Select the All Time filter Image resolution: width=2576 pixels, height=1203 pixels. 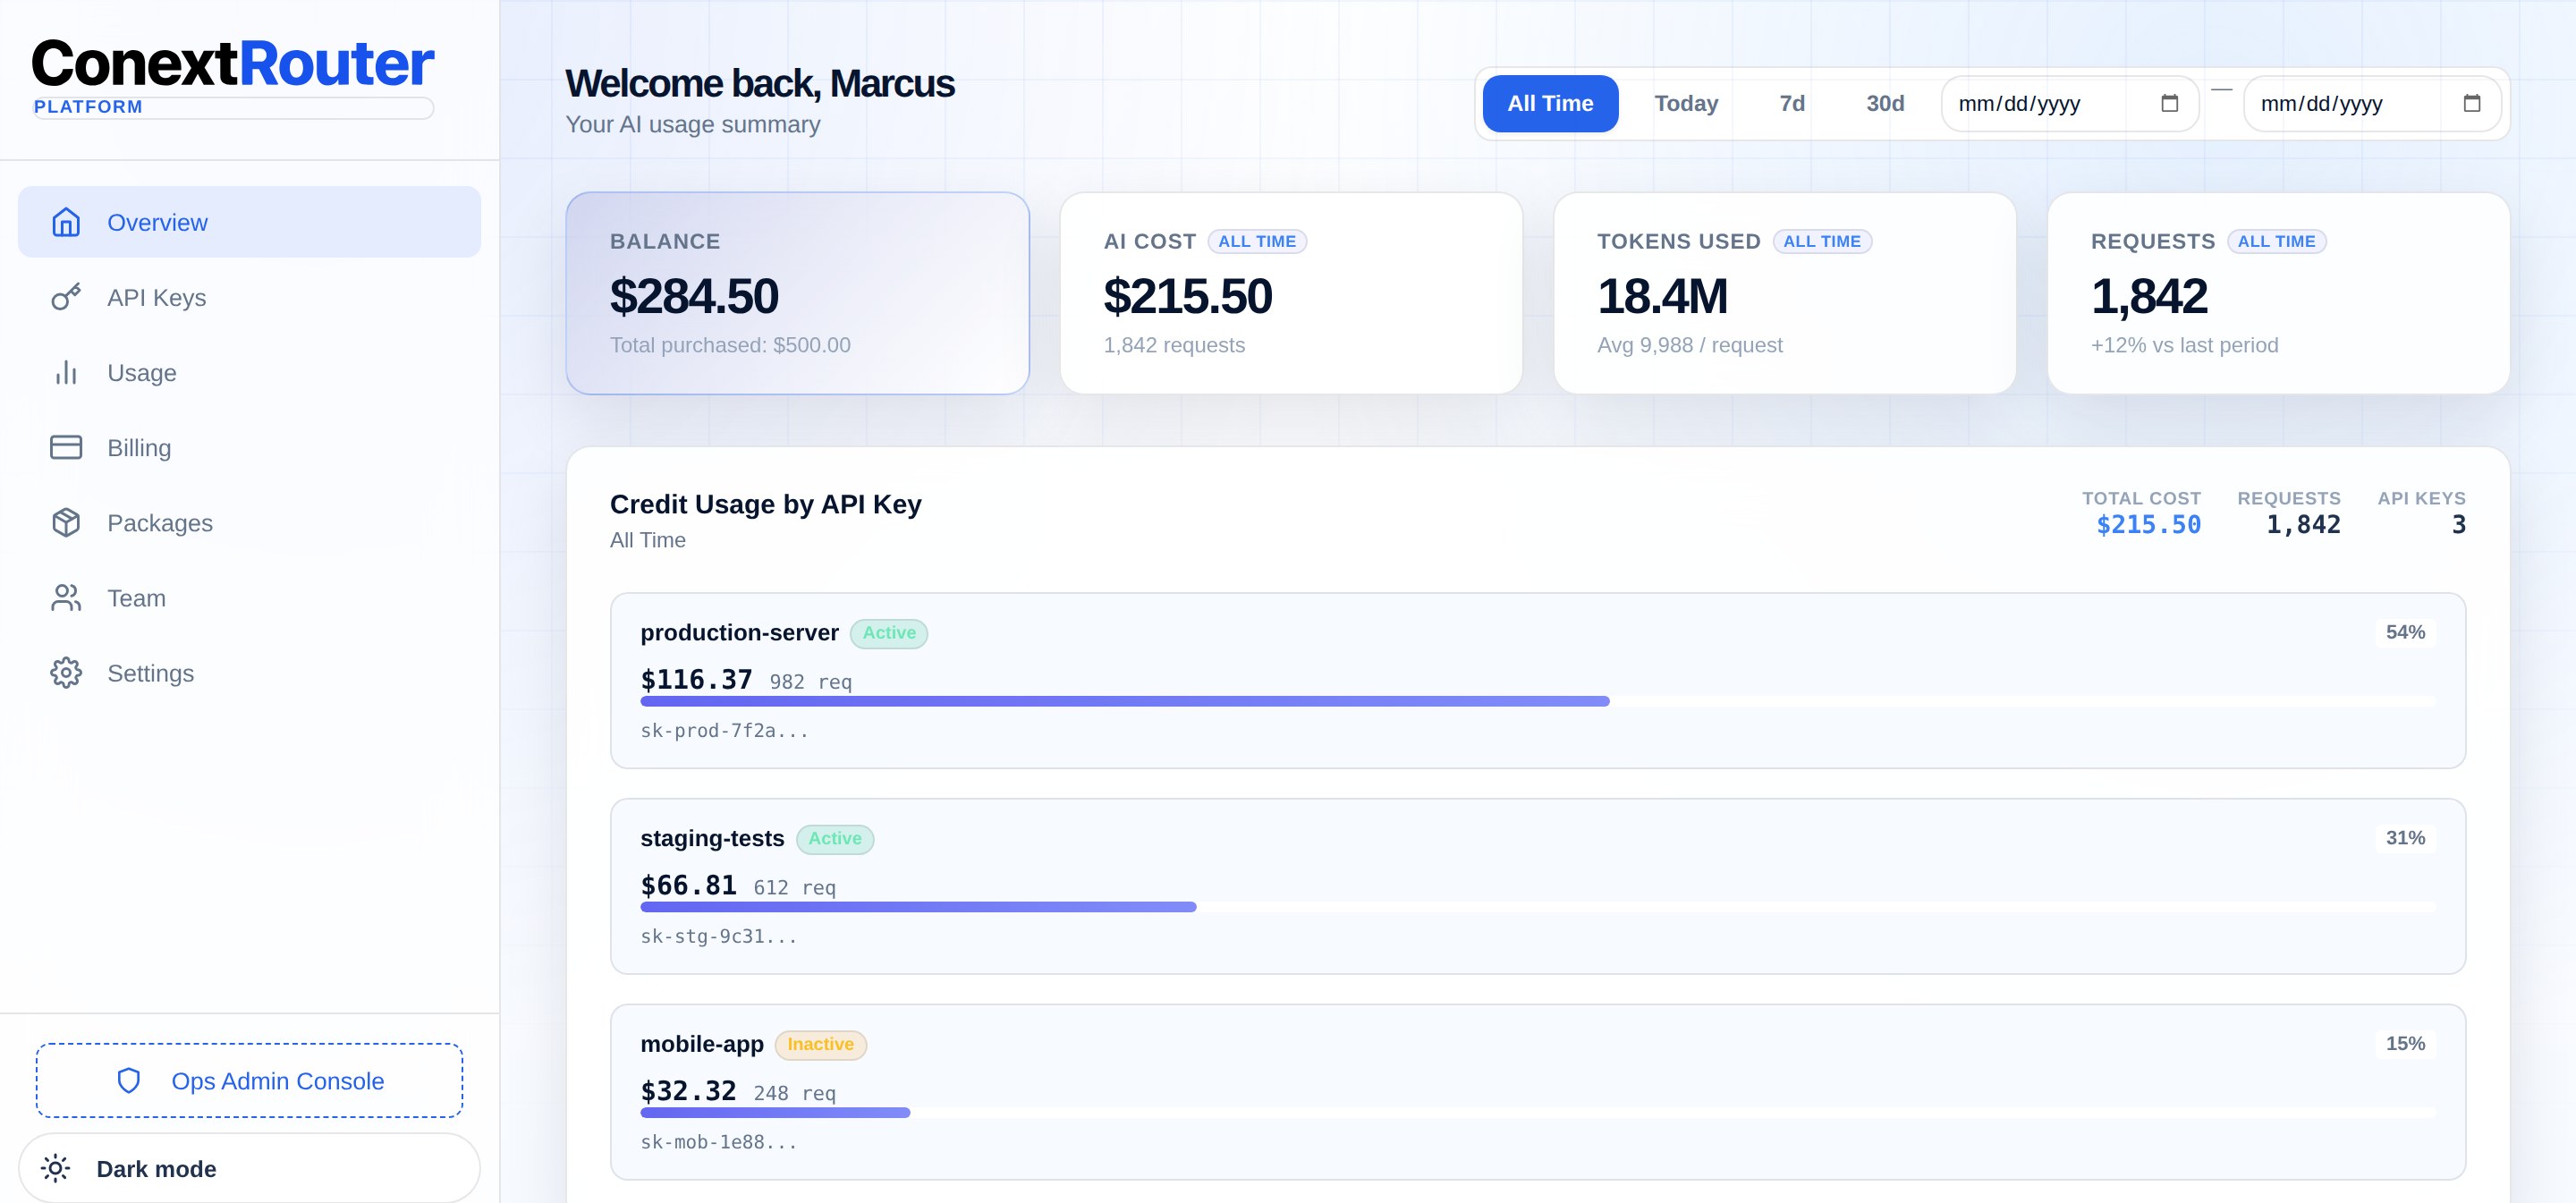[x=1550, y=103]
